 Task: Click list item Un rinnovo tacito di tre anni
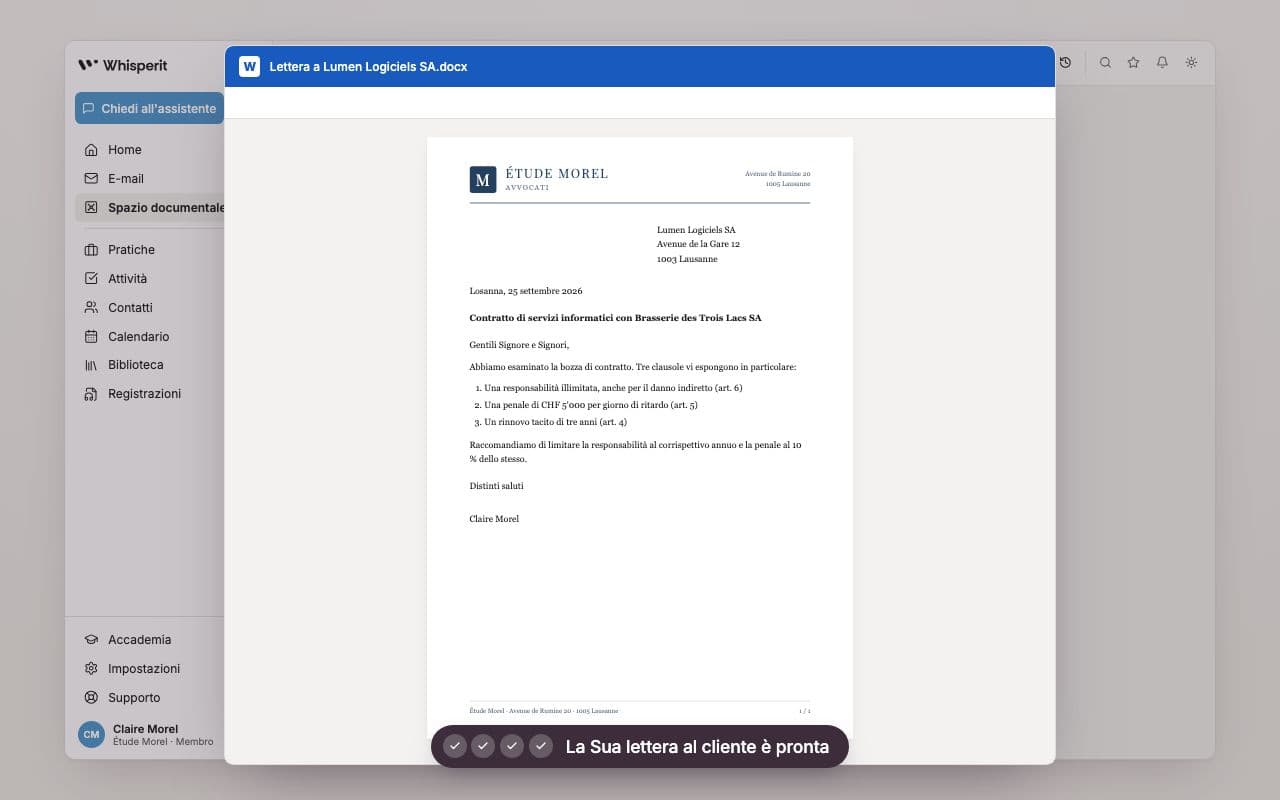556,422
